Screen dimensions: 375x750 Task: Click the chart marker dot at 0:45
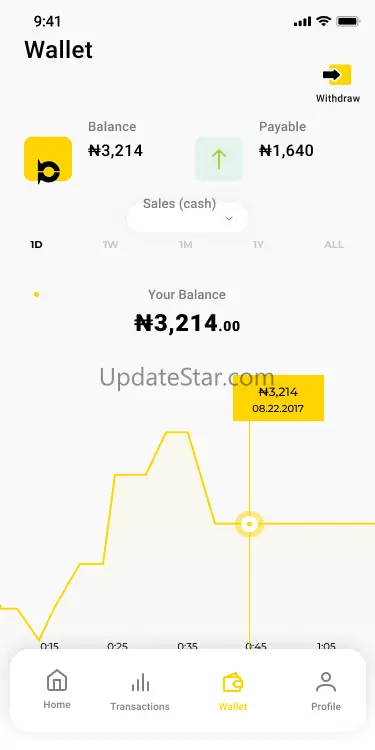tap(249, 524)
